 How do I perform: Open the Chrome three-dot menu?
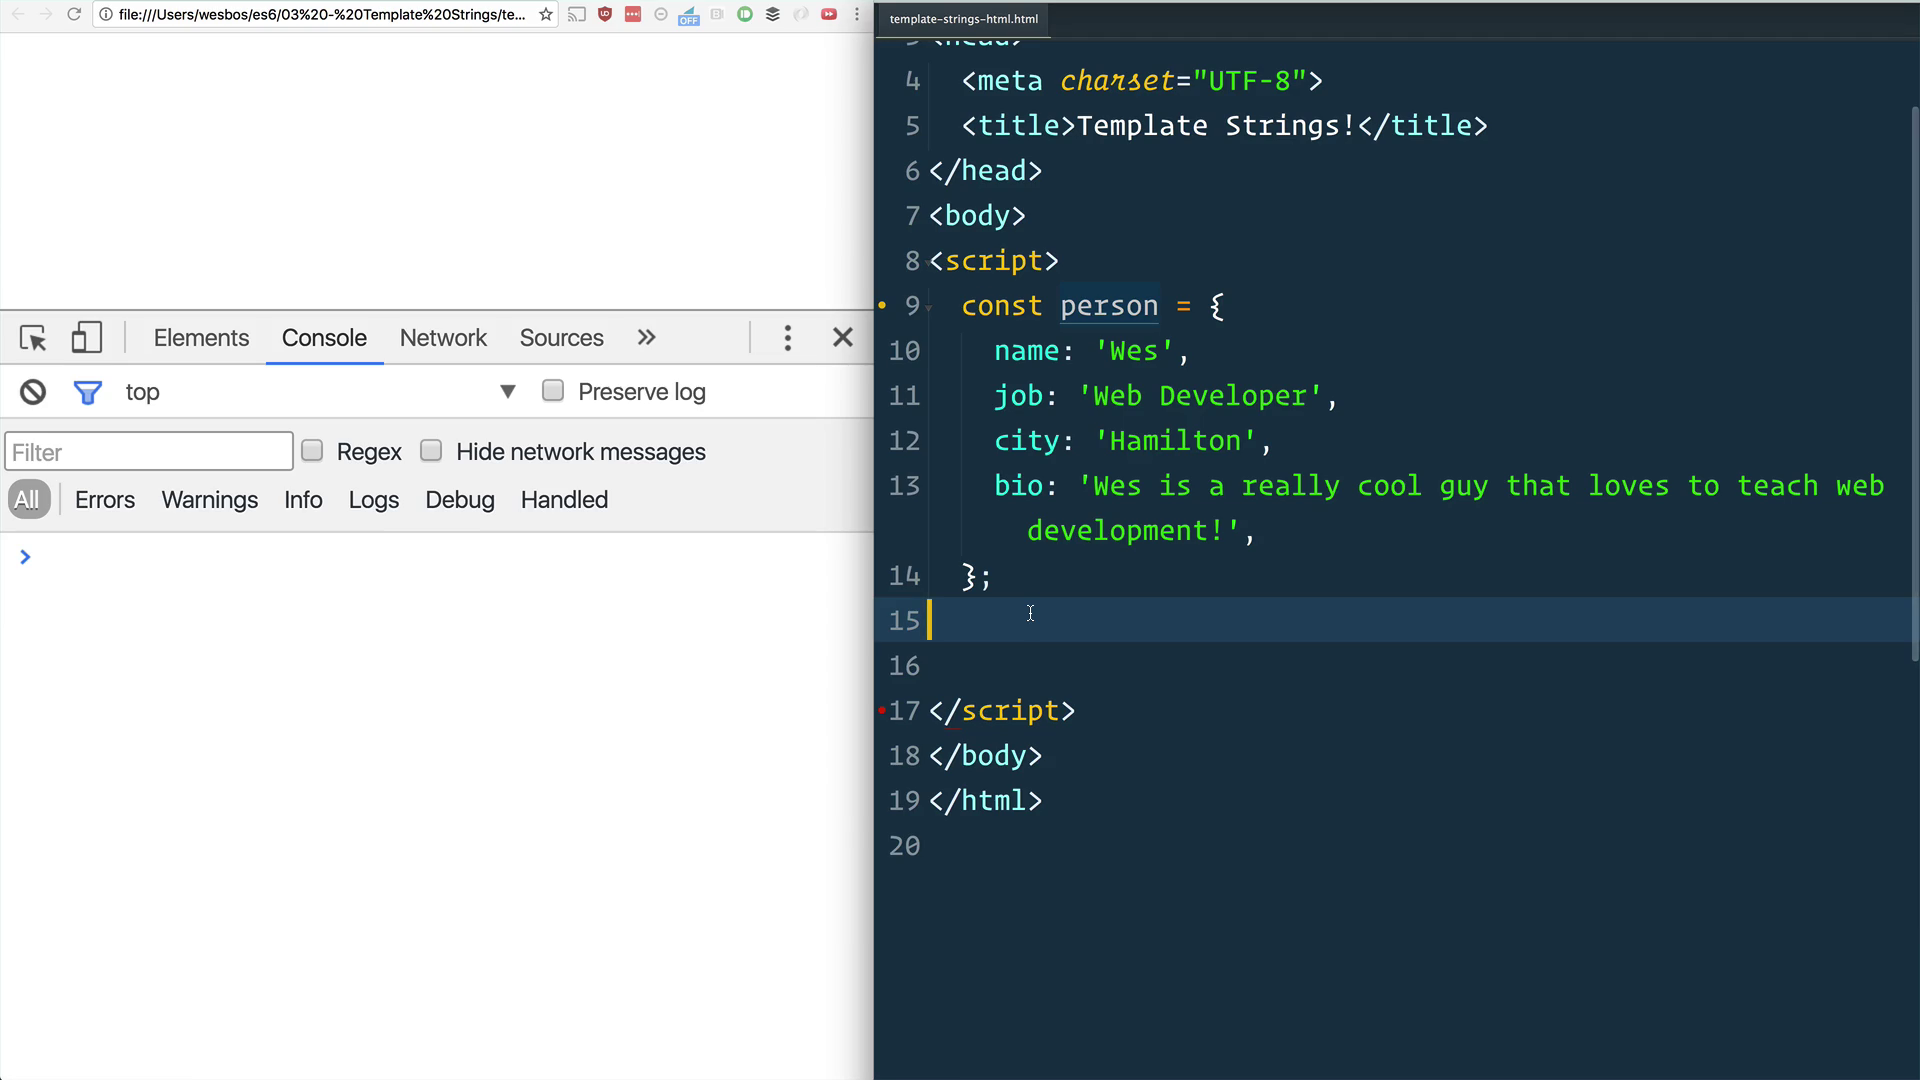pyautogui.click(x=857, y=14)
